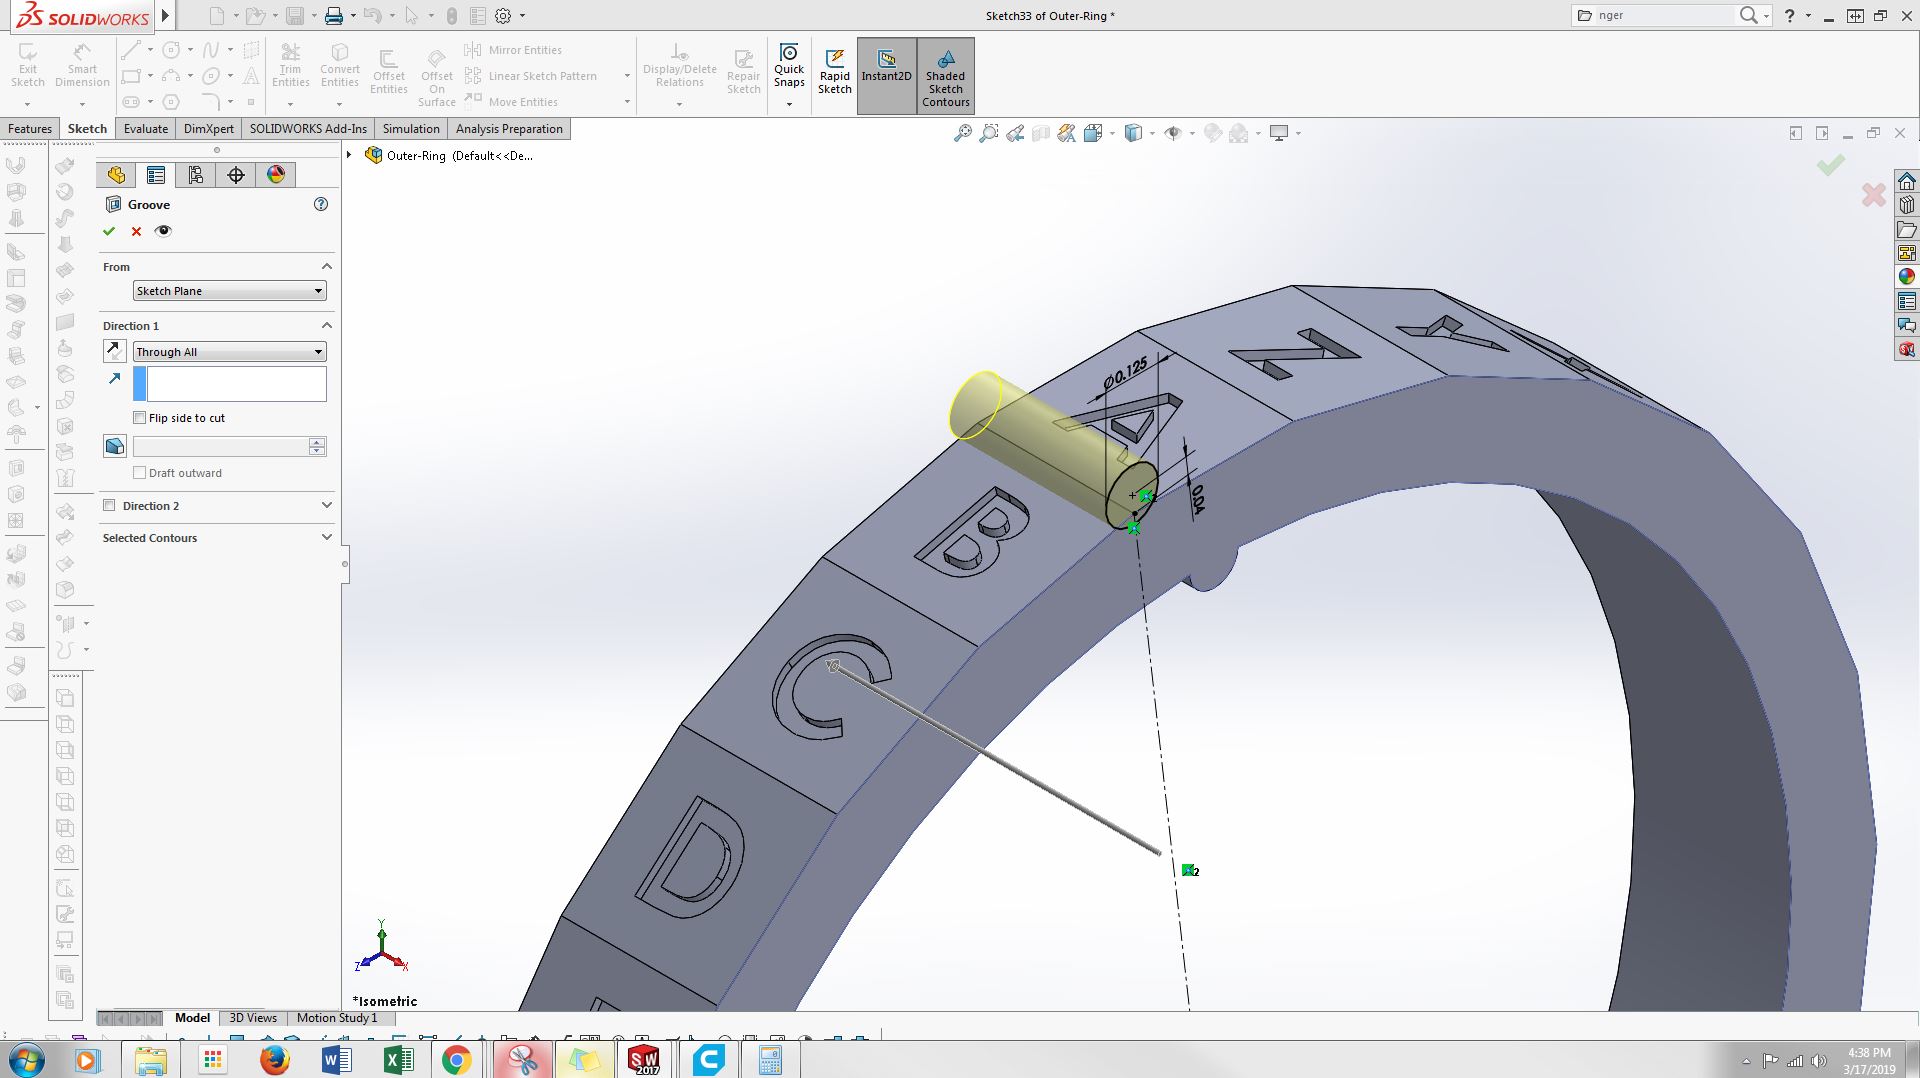
Task: Click the Direction of Extrusion arrow icon
Action: click(x=115, y=378)
